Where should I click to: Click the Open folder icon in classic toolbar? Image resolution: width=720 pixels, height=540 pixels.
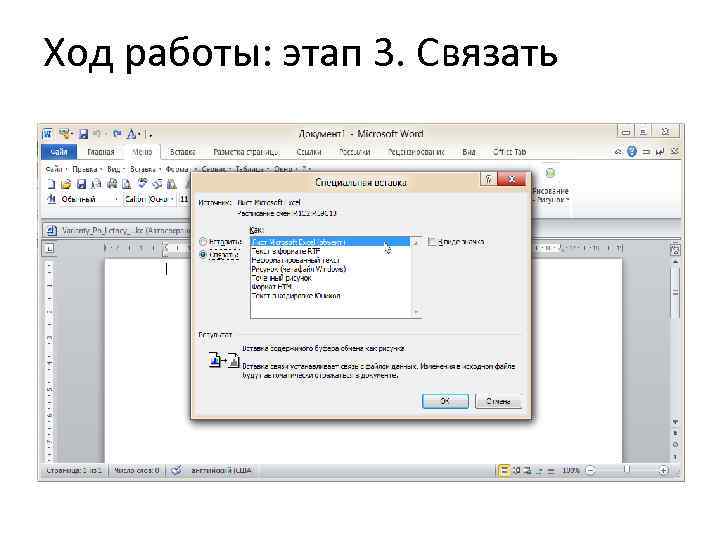pos(66,184)
